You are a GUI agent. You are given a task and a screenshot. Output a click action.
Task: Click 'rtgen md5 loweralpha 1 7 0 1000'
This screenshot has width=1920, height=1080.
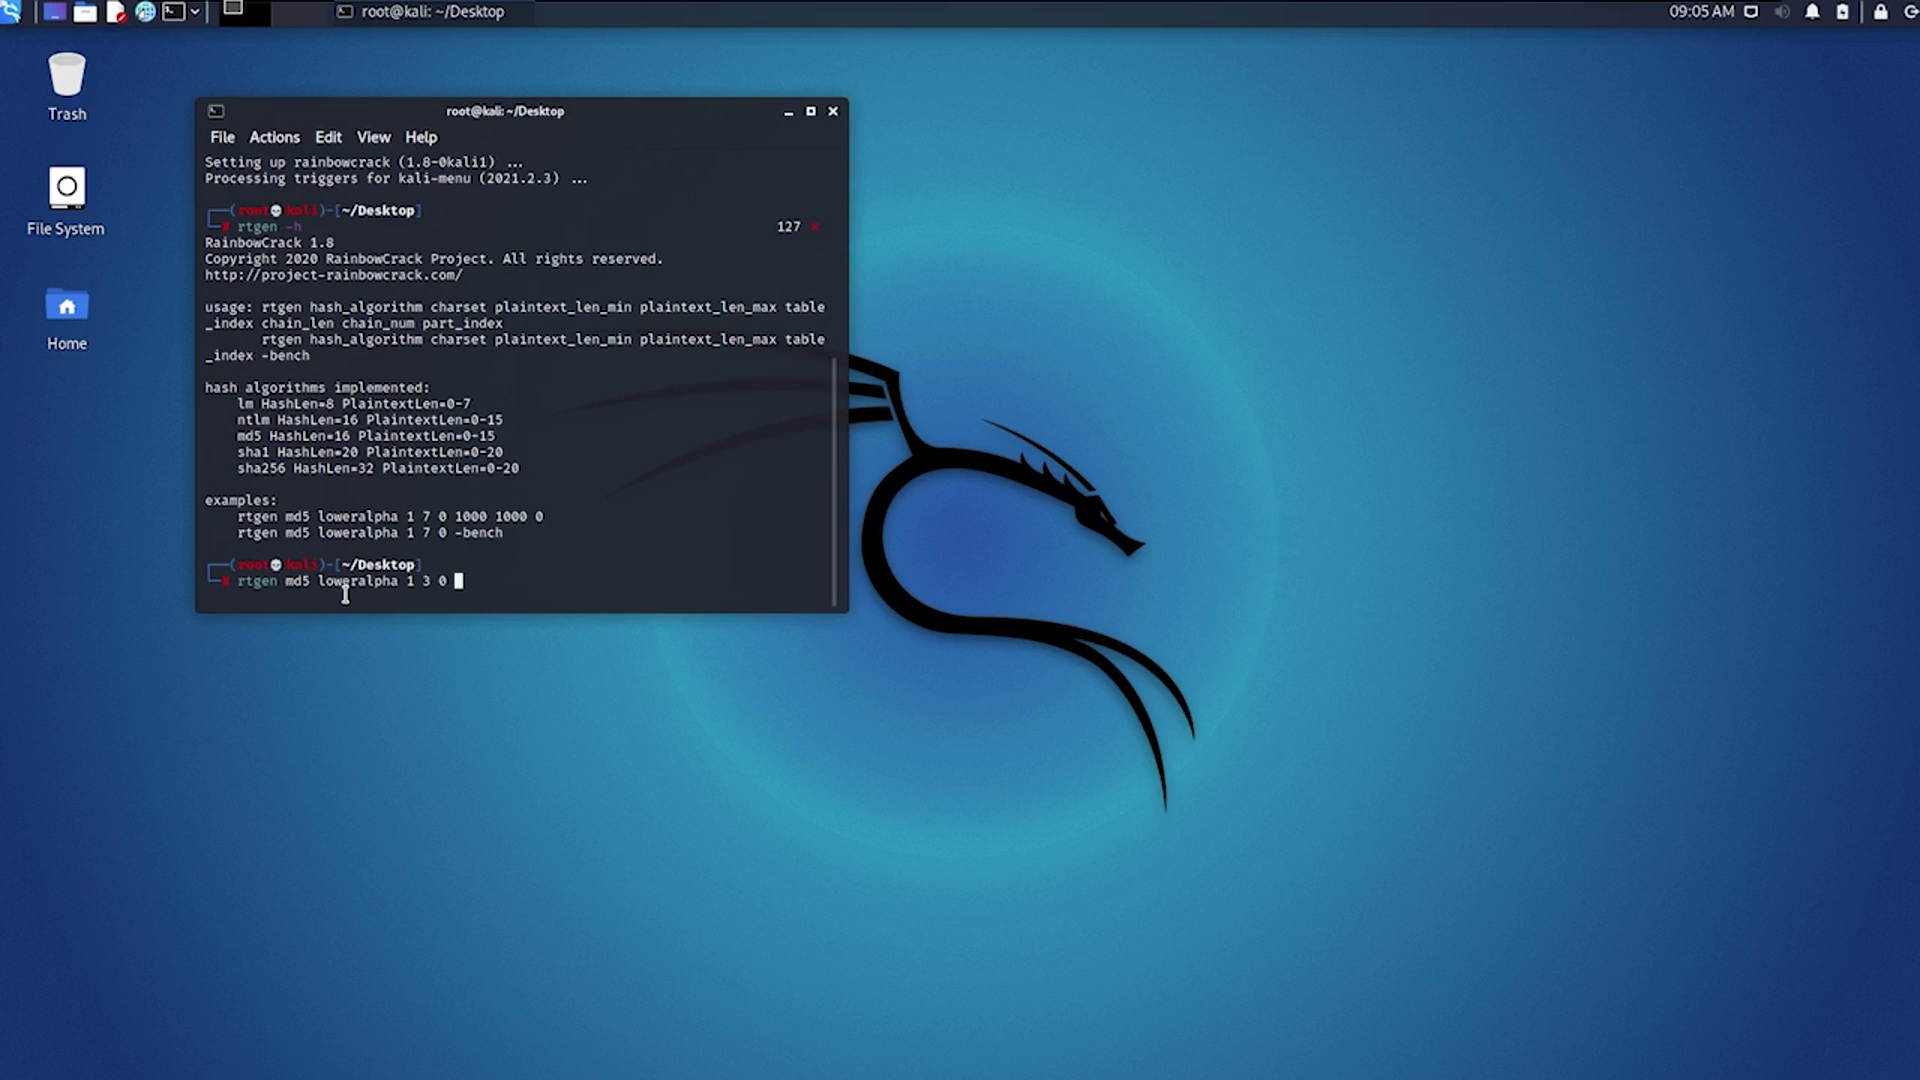(x=390, y=517)
